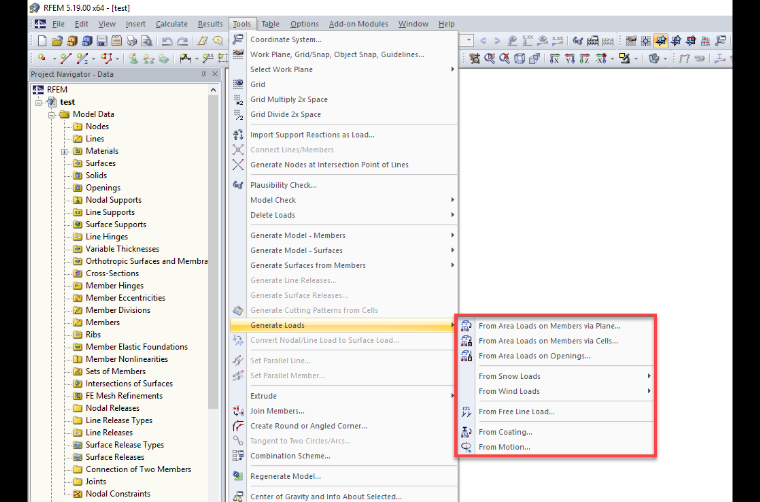Image resolution: width=760 pixels, height=502 pixels.
Task: Click the blue Block Manager cabinet icon
Action: point(87,41)
